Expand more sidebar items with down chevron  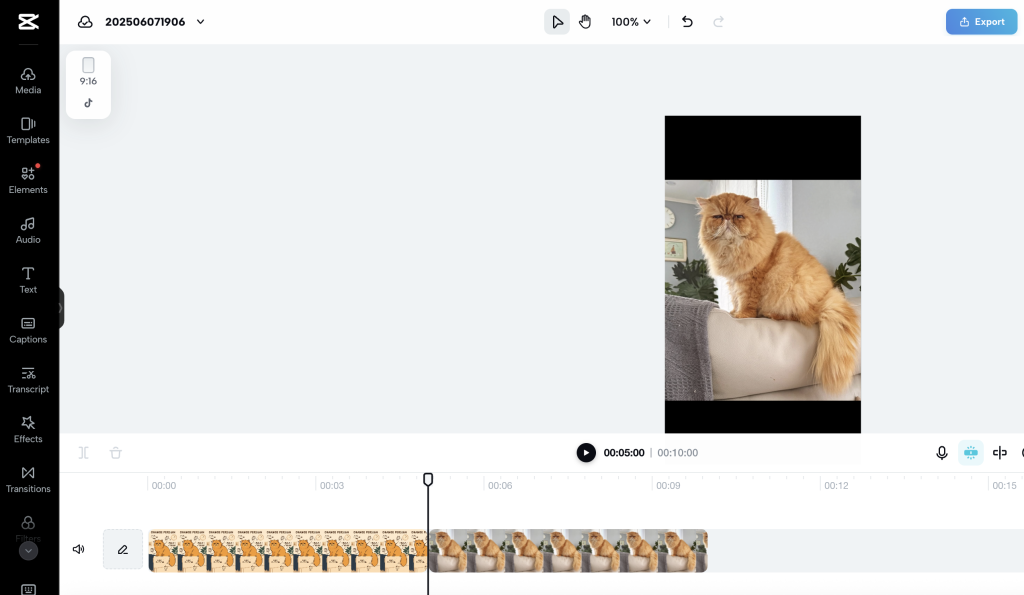click(28, 551)
